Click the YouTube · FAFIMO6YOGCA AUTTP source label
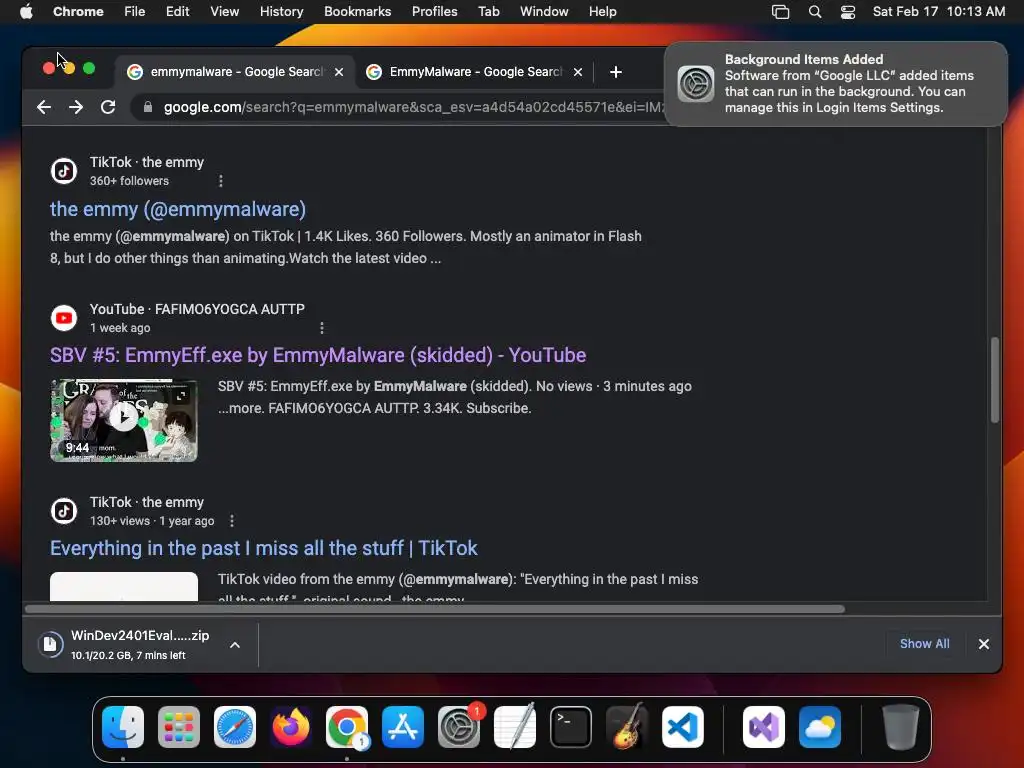The image size is (1024, 768). (x=197, y=309)
